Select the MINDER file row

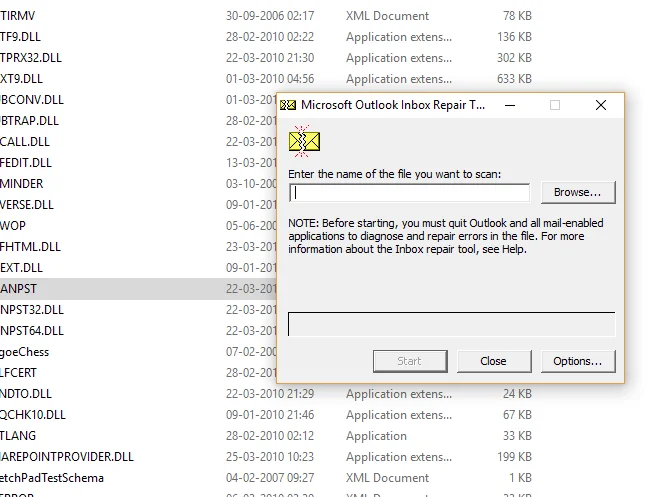[138, 184]
